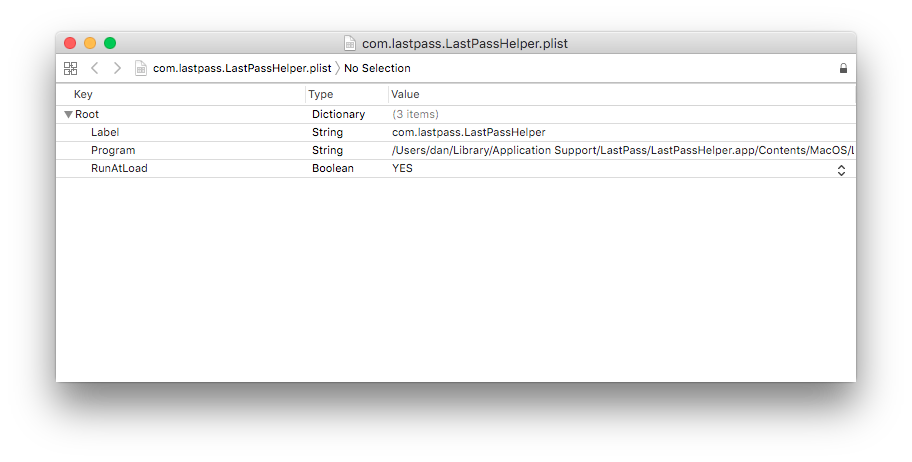Select the Program key row

(456, 151)
